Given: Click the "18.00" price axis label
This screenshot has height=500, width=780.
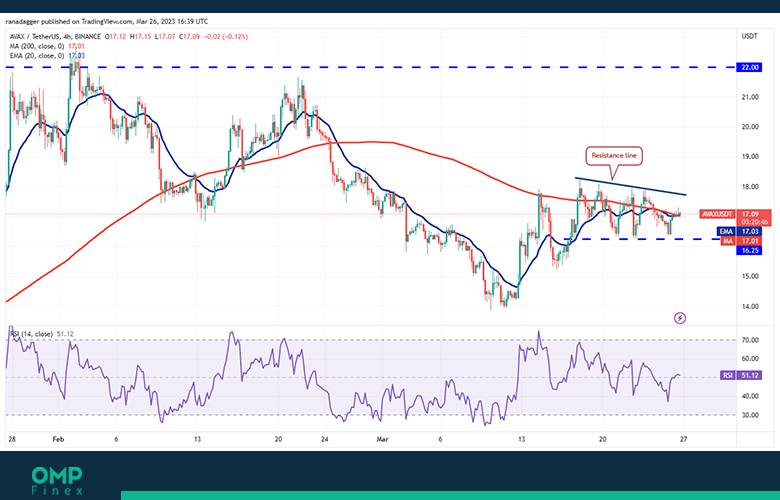Looking at the screenshot, I should 750,187.
